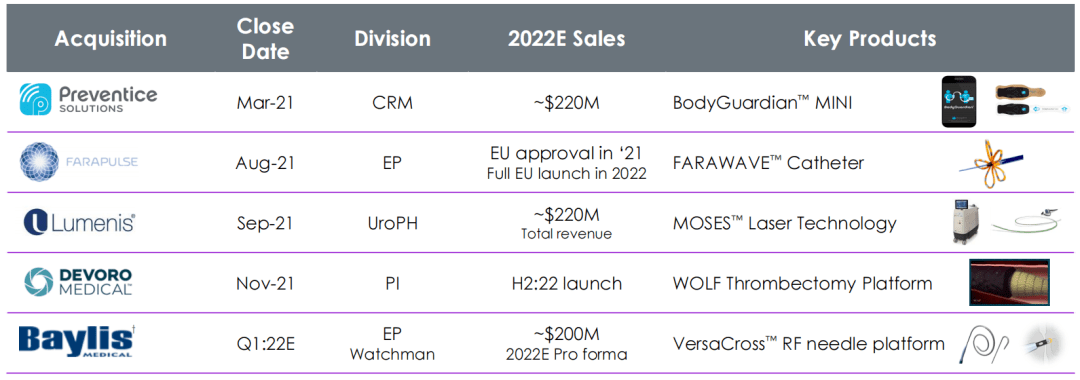
Task: Click the Preventice Solutions logo
Action: click(x=87, y=99)
